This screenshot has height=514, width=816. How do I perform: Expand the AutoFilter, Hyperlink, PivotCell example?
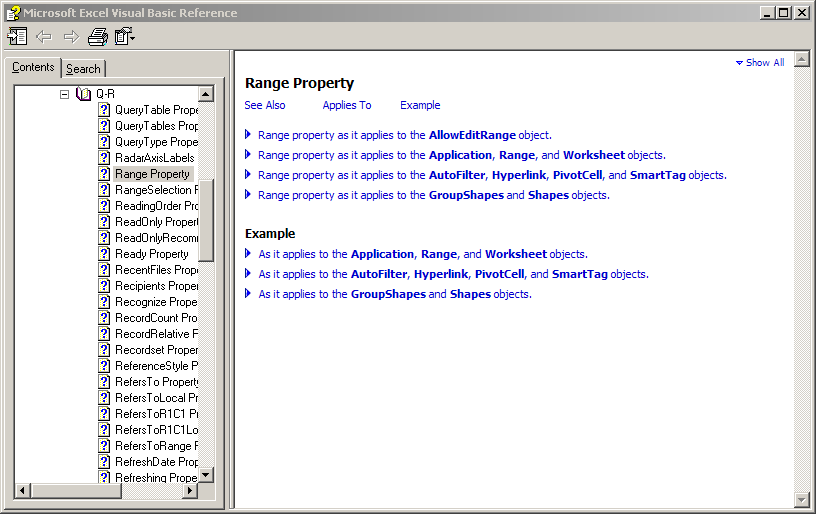tap(248, 273)
